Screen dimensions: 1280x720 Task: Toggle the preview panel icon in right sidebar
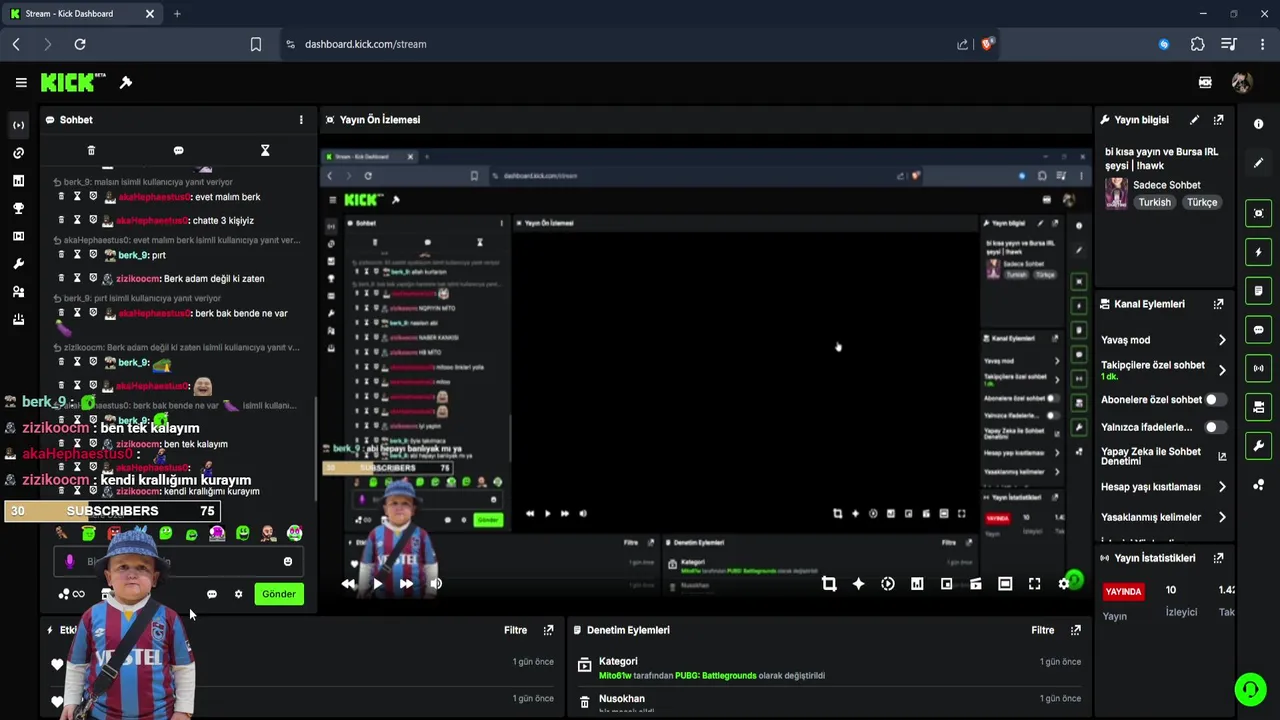(1258, 213)
